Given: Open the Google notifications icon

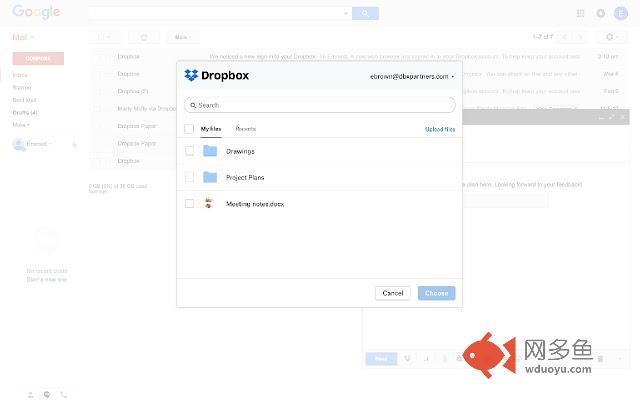Looking at the screenshot, I should point(600,13).
